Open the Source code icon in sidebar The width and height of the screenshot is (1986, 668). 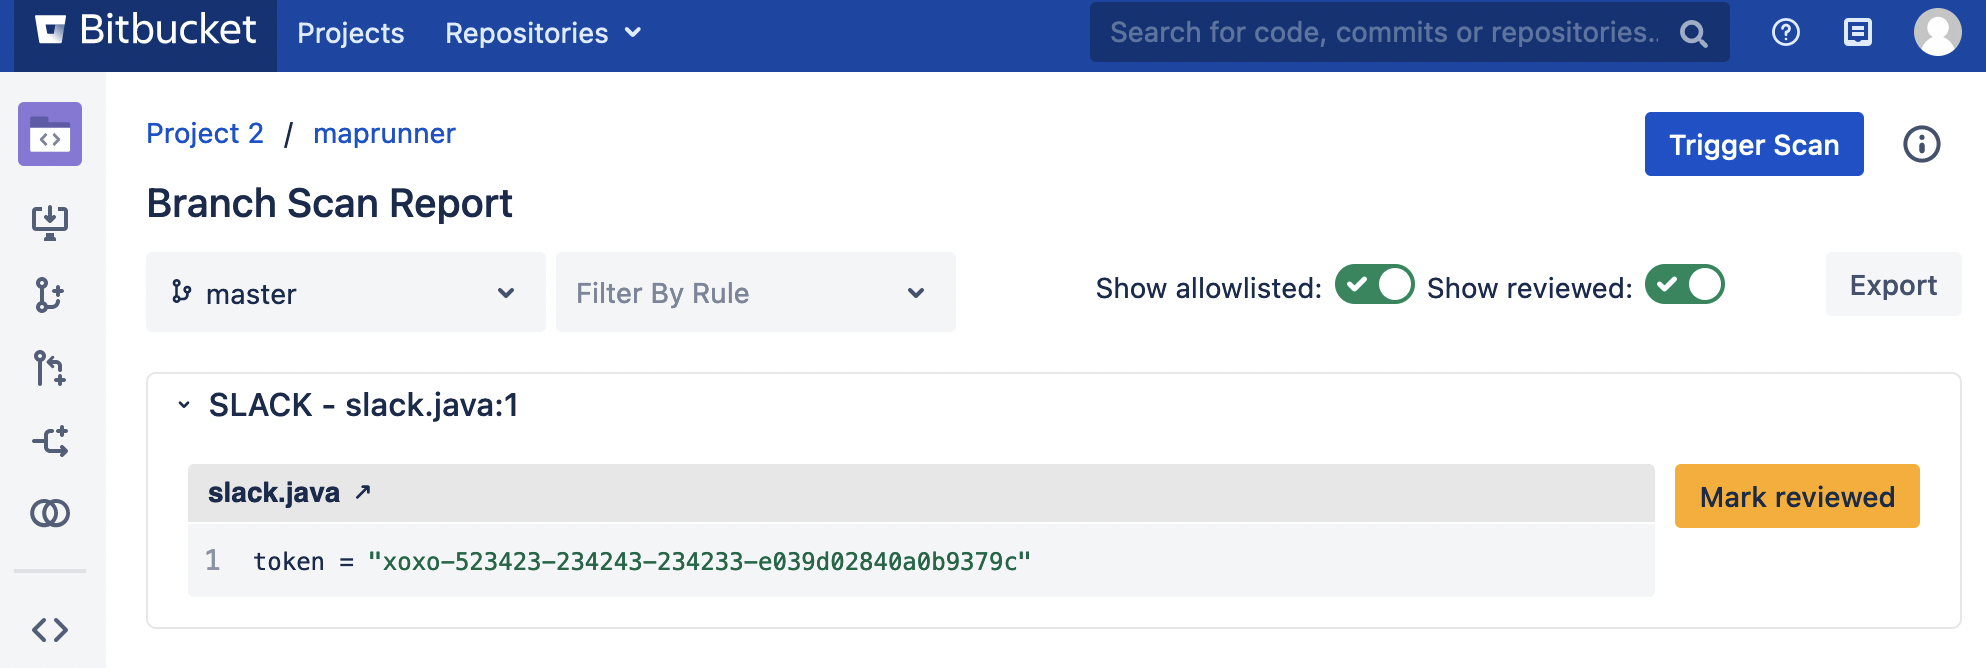click(x=50, y=629)
